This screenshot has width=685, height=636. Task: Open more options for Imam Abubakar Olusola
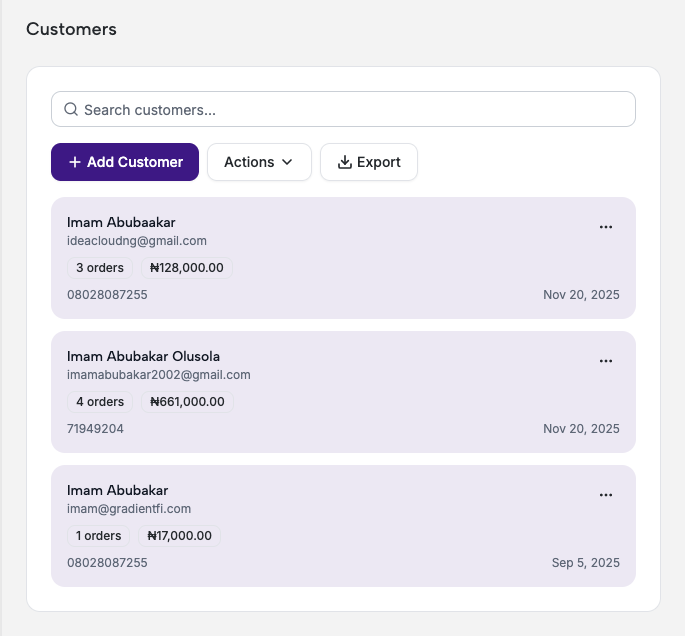(x=605, y=361)
